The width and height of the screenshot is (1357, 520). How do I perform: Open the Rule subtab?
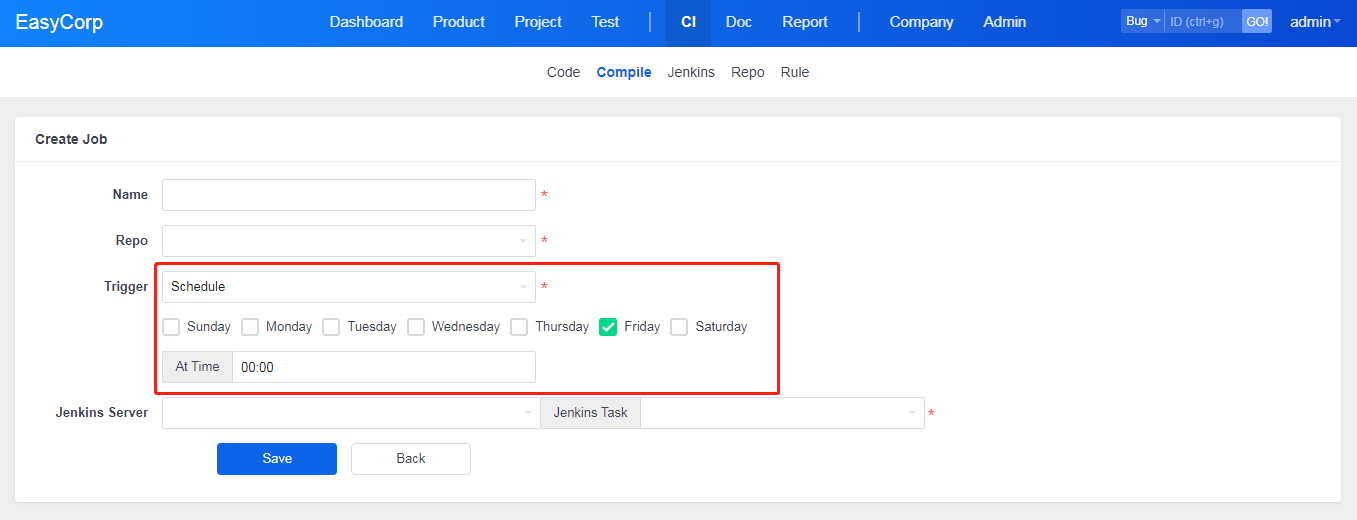[795, 72]
